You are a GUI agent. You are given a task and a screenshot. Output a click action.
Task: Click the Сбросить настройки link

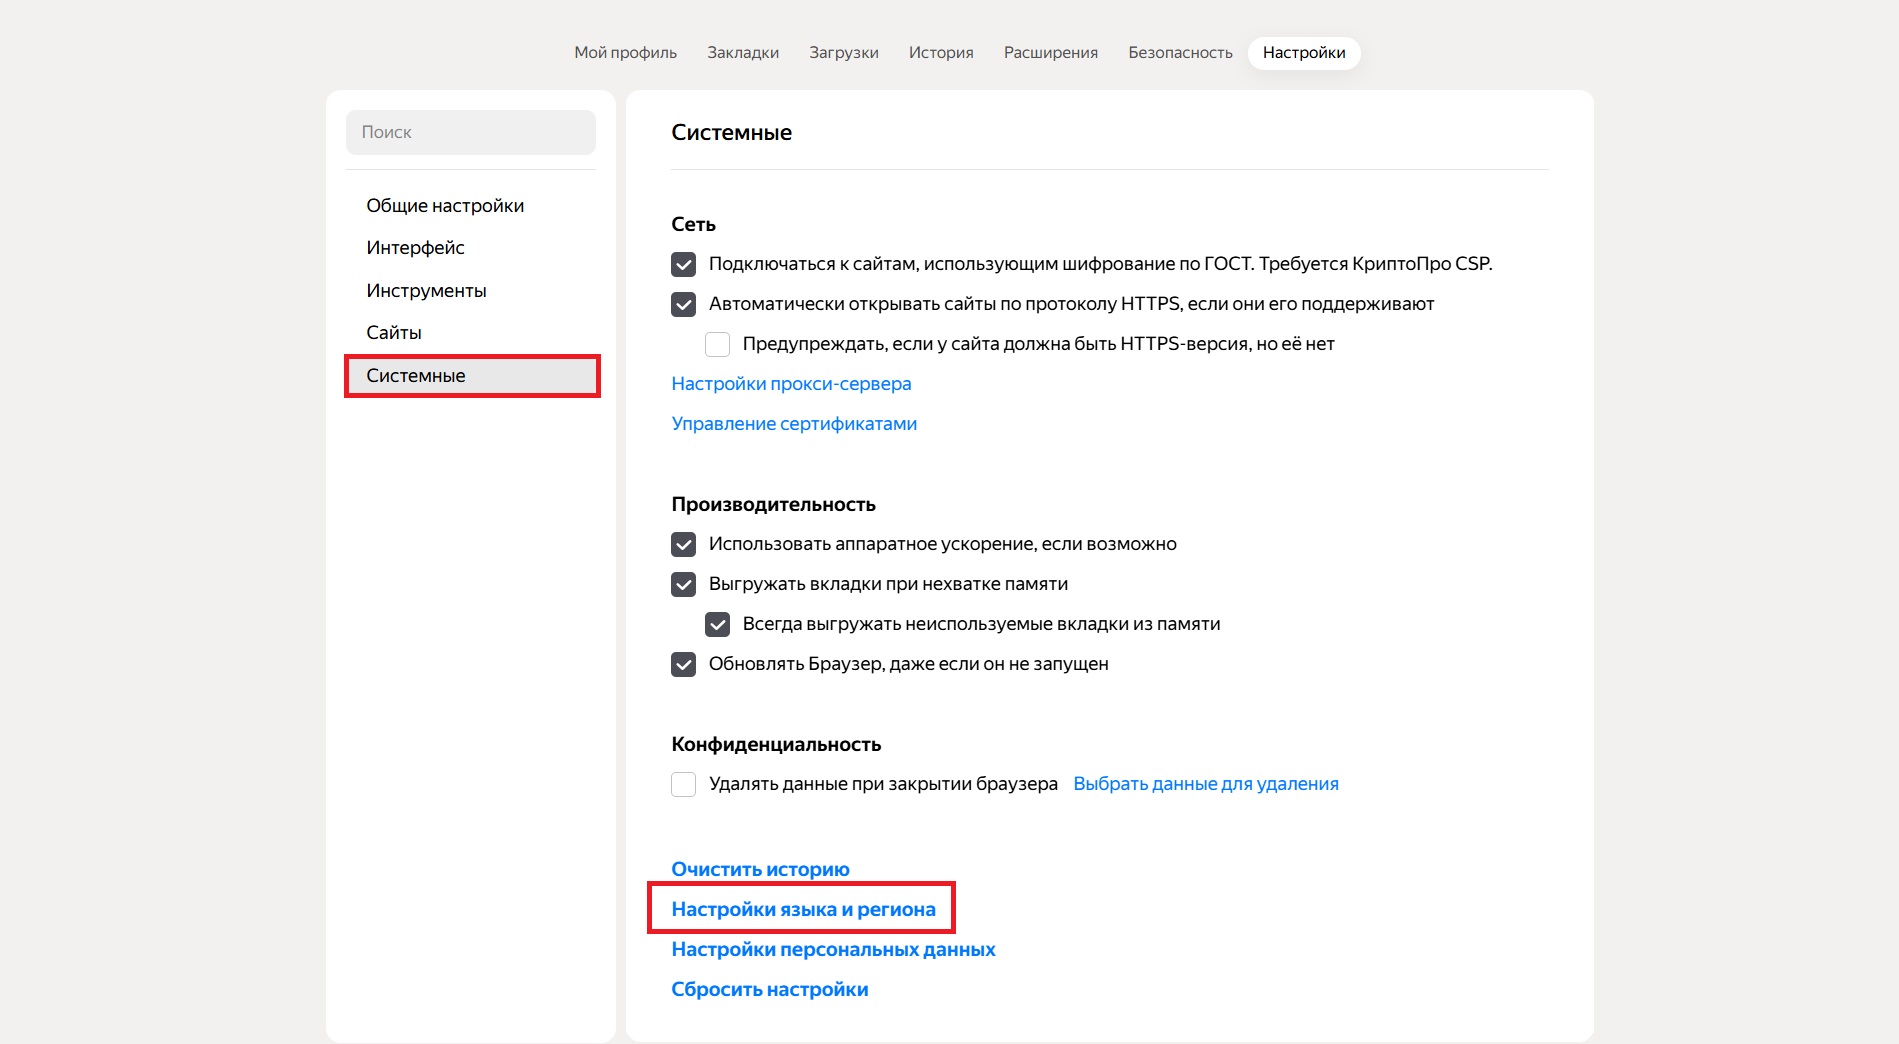click(x=769, y=989)
